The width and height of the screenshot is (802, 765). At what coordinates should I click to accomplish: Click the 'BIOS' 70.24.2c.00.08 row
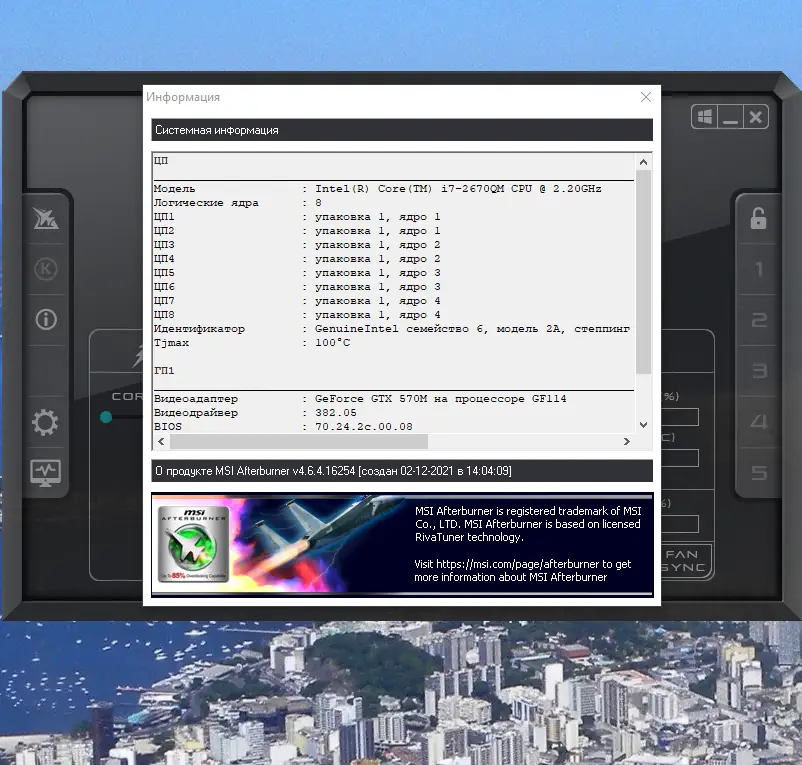tap(283, 426)
